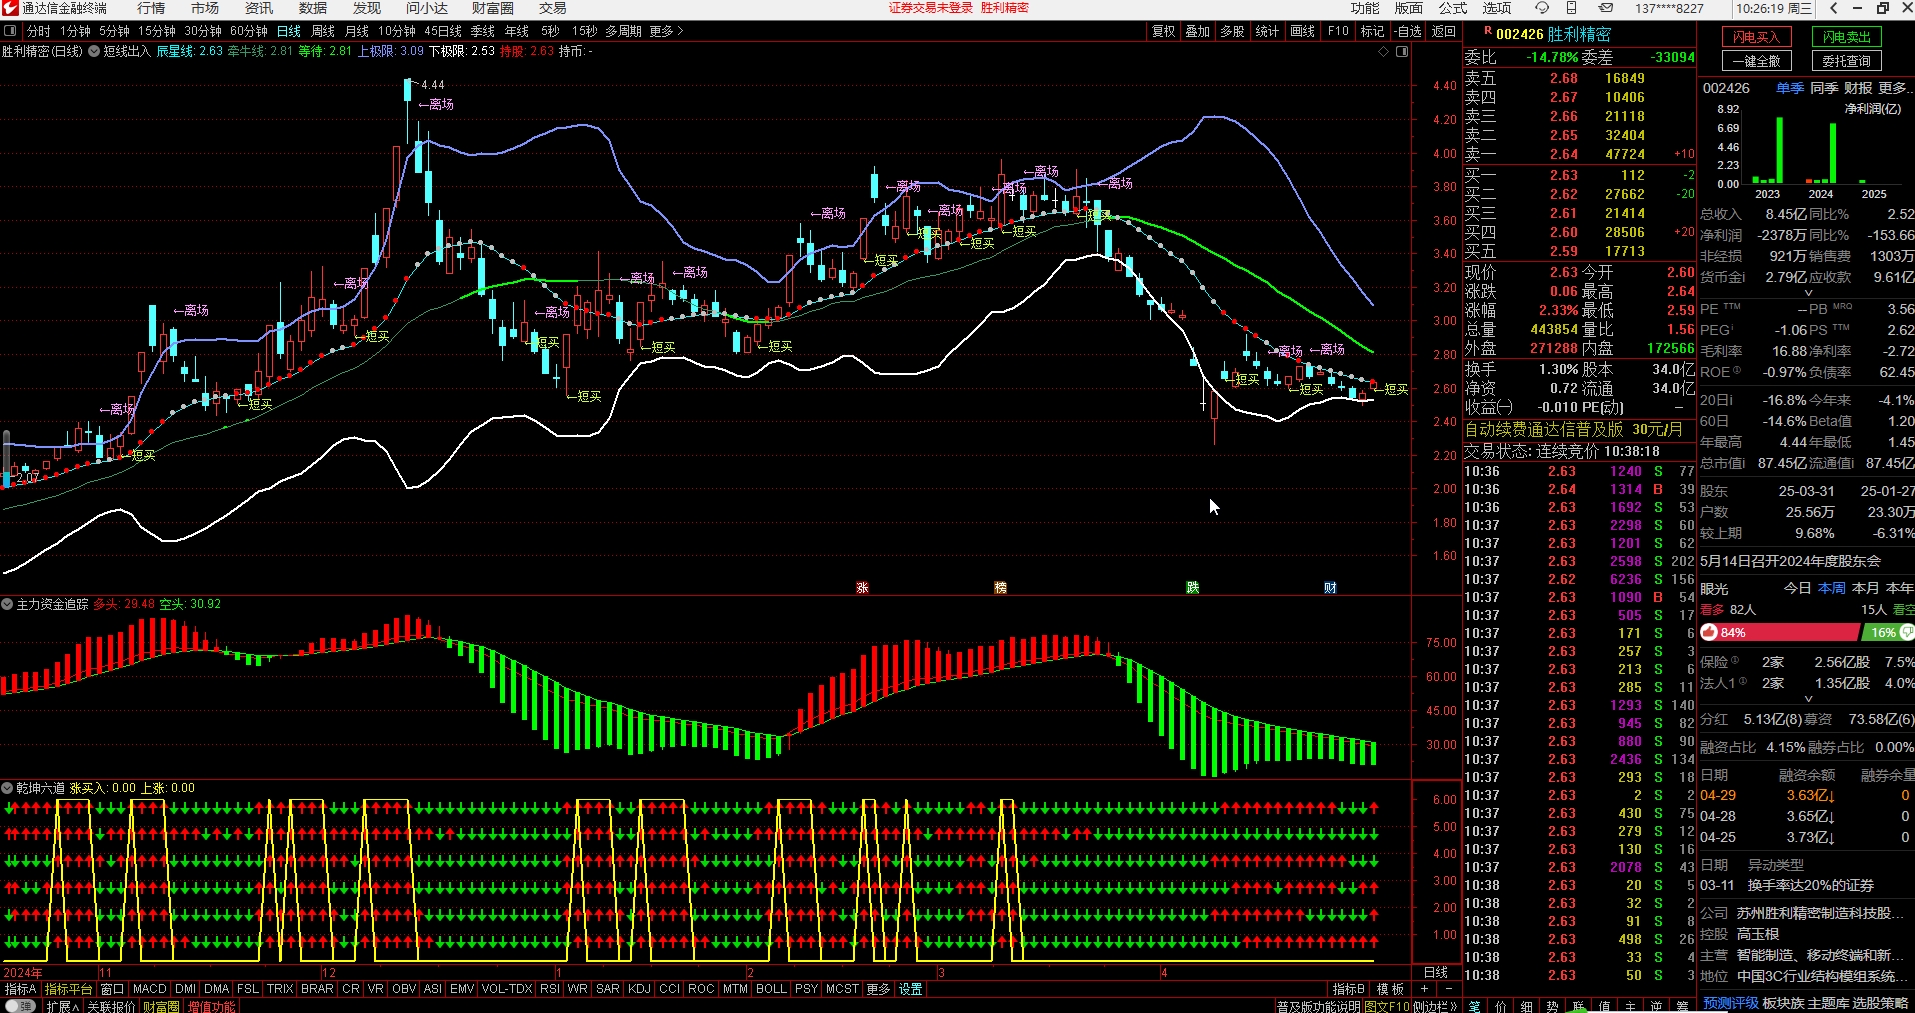Screen dimensions: 1915x1013
Task: Click the mobile phone icon in title bar
Action: pos(1571,8)
